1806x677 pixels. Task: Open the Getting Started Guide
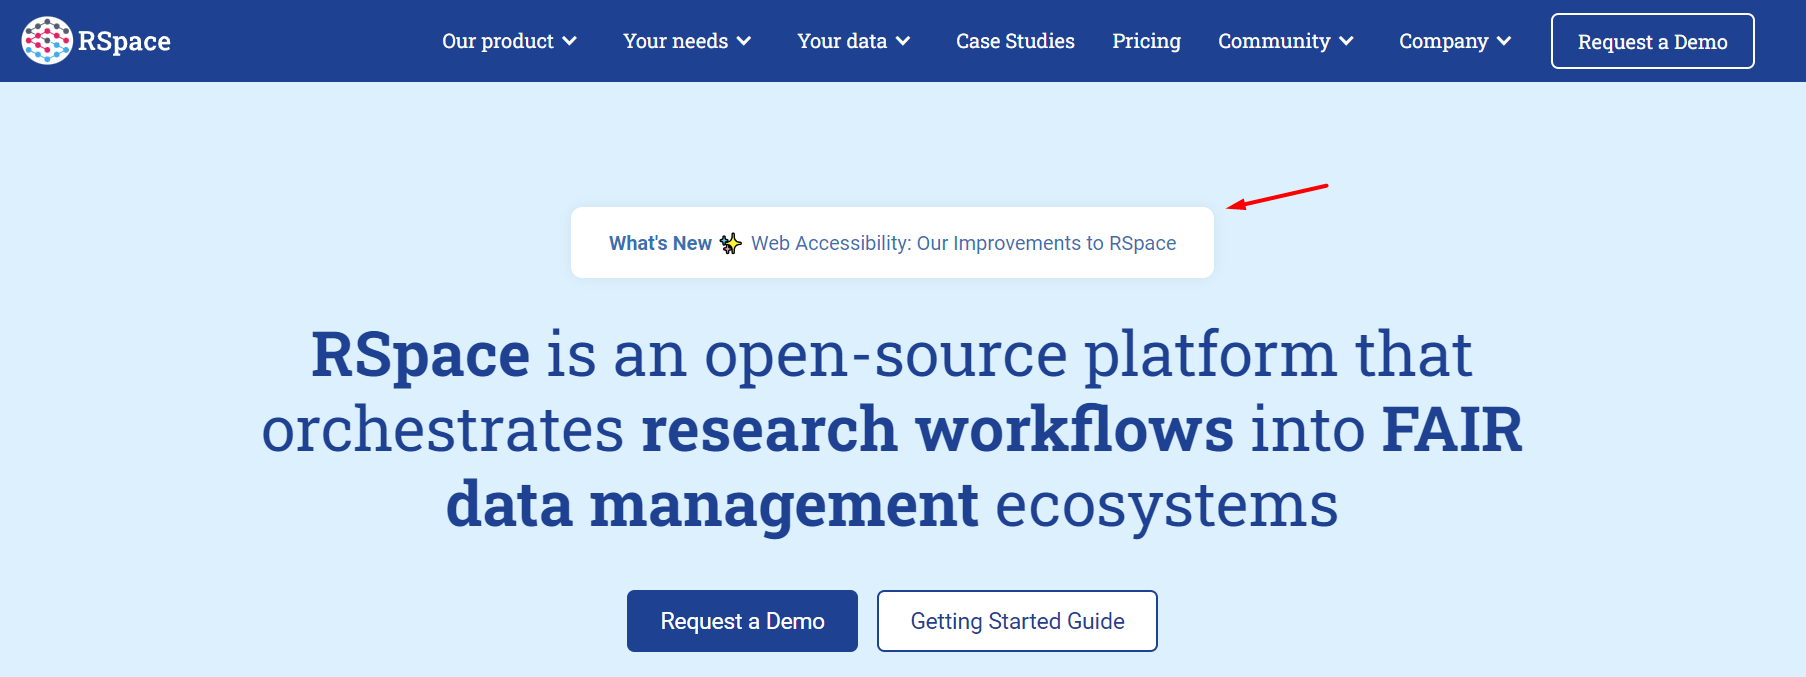pyautogui.click(x=1017, y=621)
